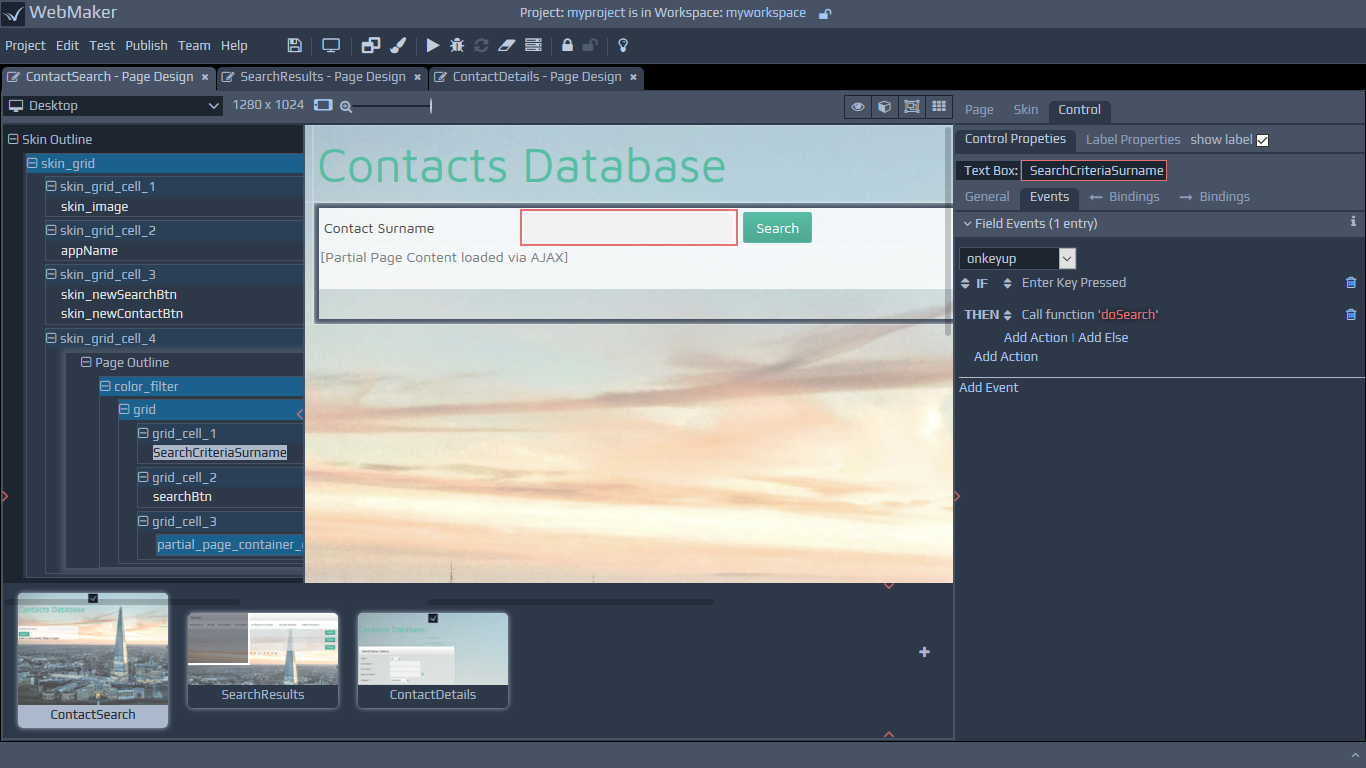The width and height of the screenshot is (1366, 768).
Task: Collapse the skin_grid tree node
Action: [x=32, y=163]
